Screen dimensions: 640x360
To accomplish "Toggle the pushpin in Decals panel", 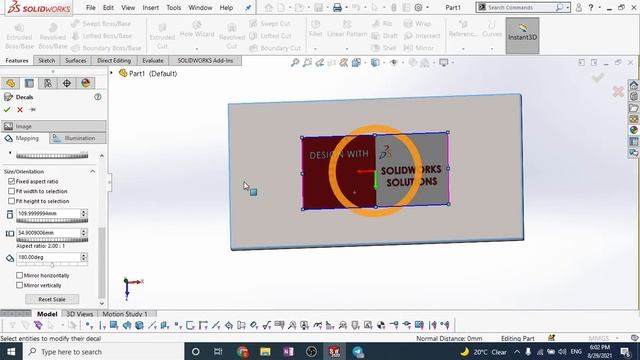I will pyautogui.click(x=33, y=109).
